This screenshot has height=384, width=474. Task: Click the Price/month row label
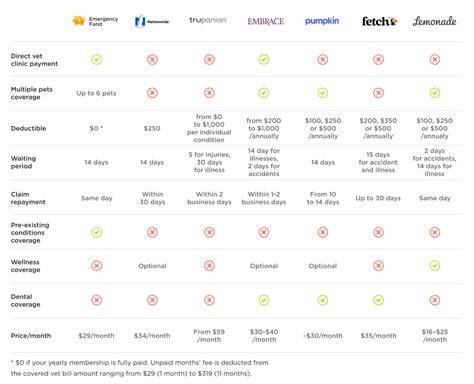click(31, 336)
